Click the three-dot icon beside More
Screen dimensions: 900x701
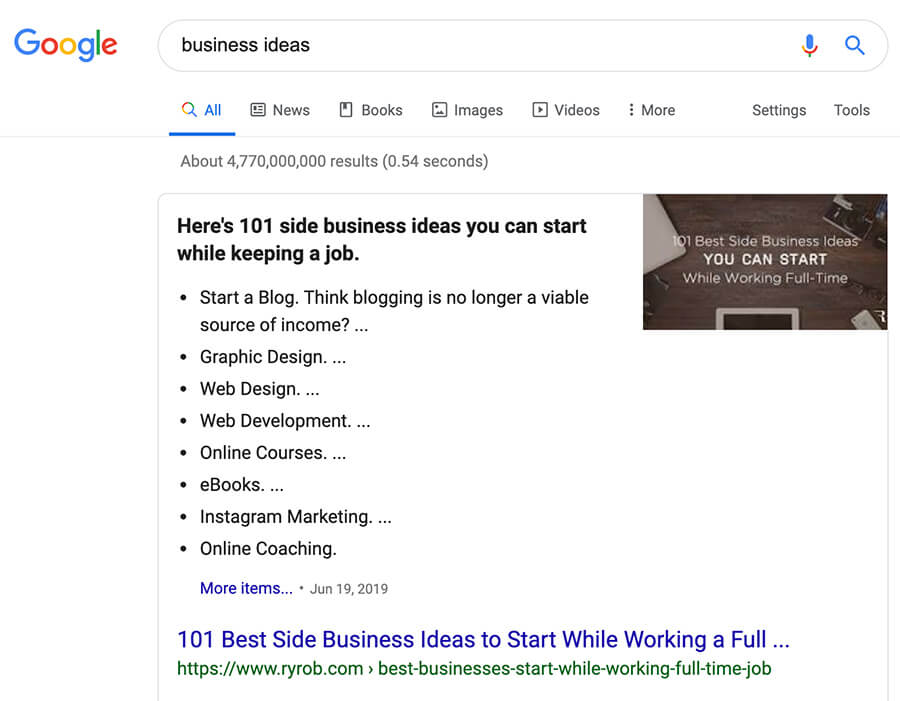pyautogui.click(x=633, y=110)
